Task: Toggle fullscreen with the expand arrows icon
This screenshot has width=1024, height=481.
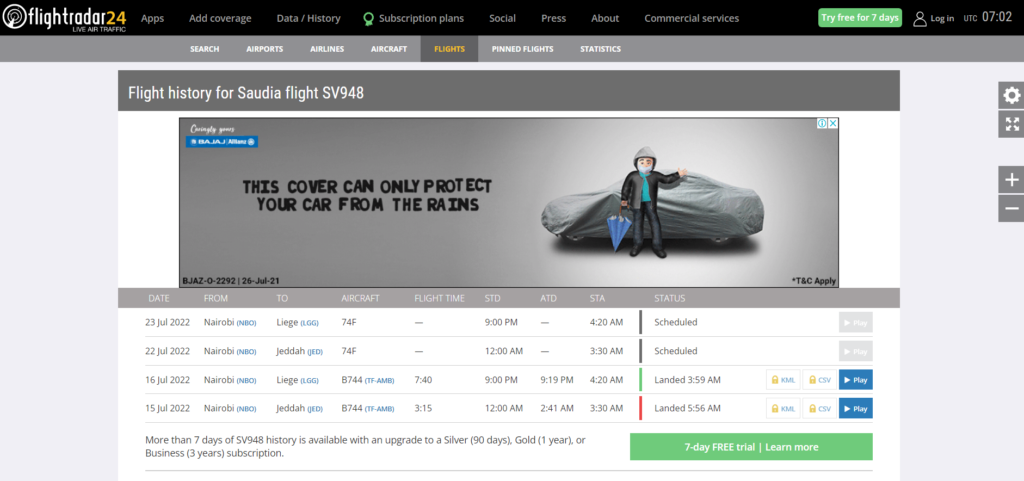Action: (1011, 124)
